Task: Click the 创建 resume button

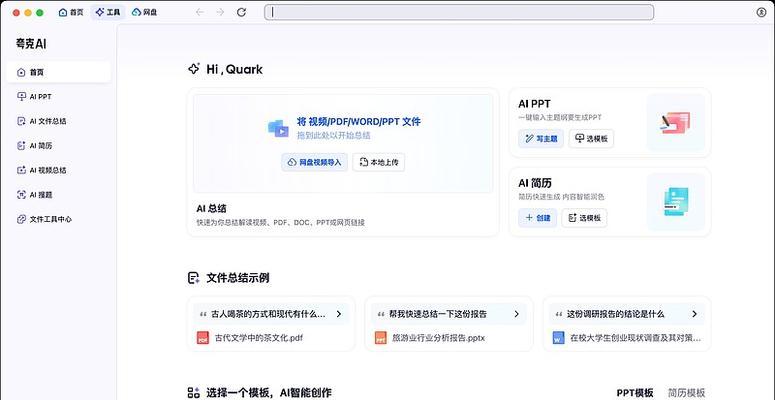Action: [x=538, y=218]
